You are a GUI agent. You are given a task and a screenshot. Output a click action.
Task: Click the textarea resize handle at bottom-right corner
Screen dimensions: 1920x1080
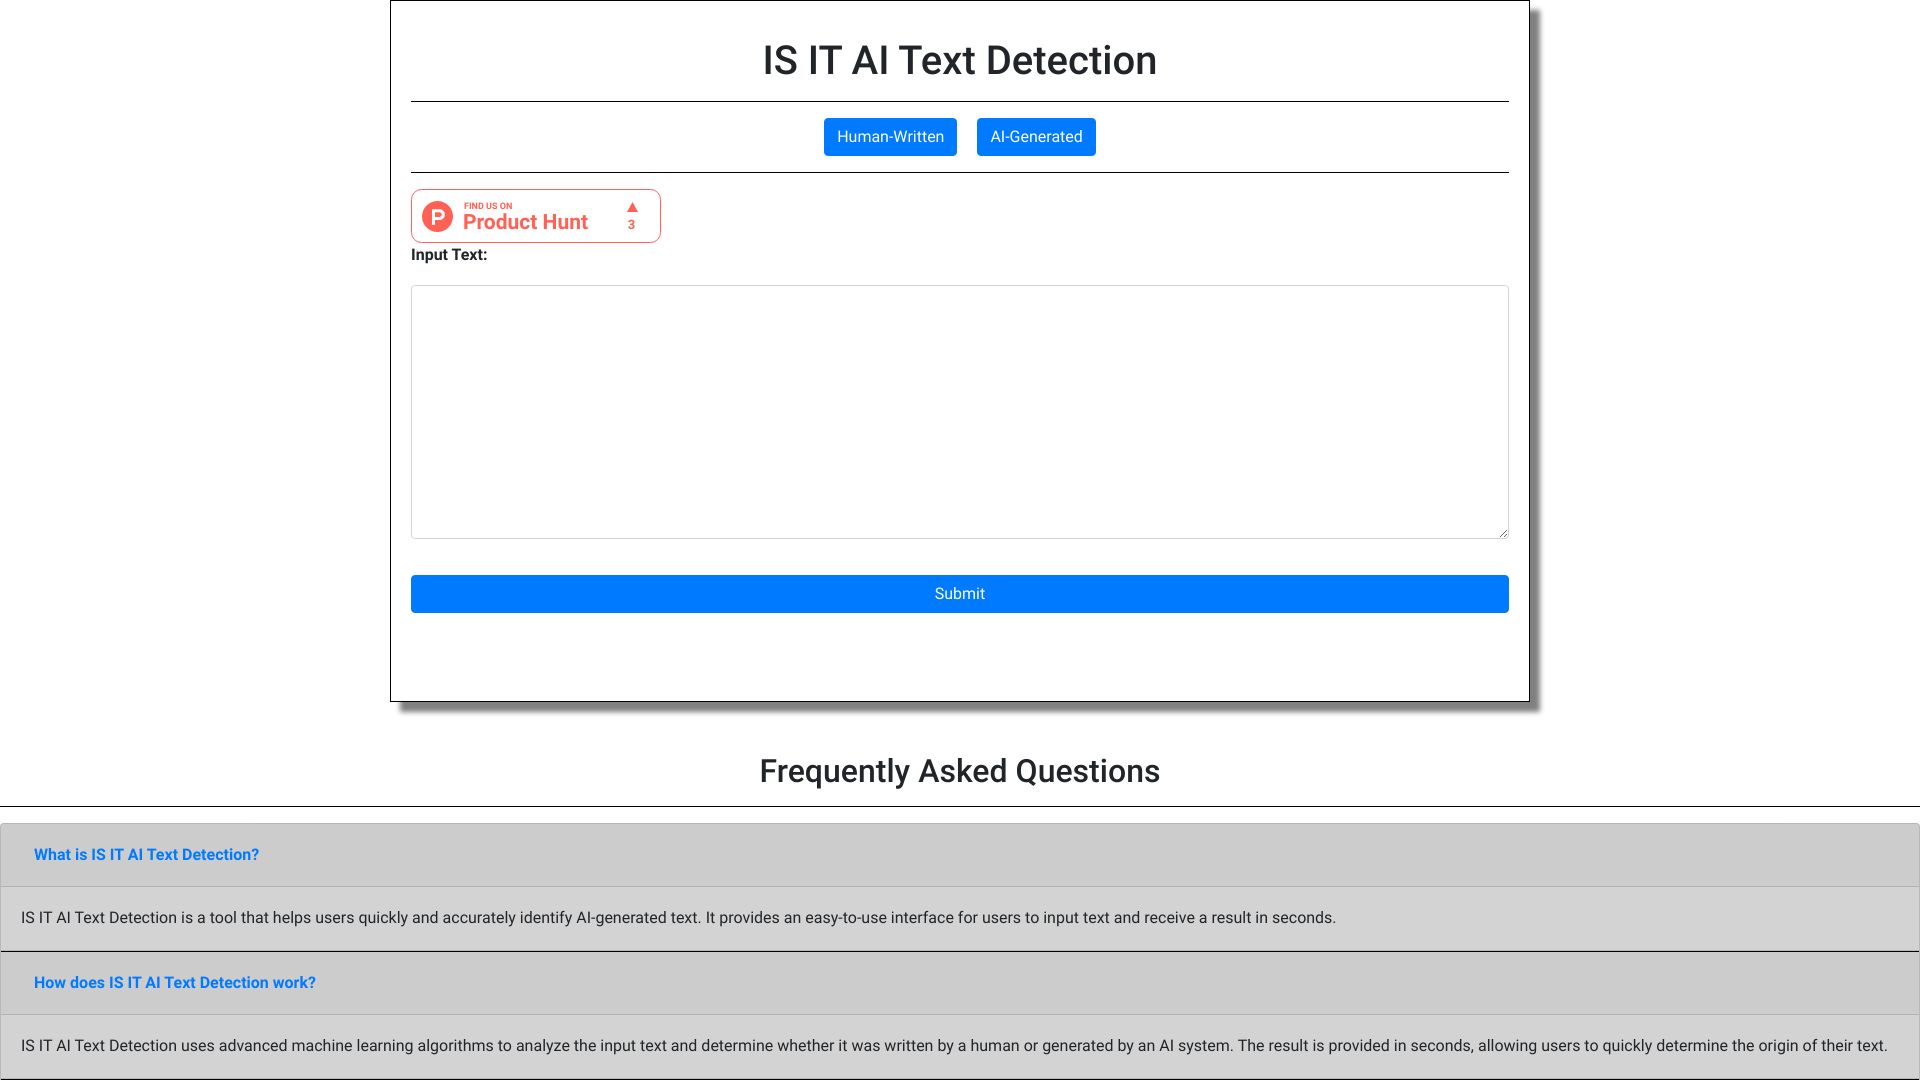[x=1503, y=534]
